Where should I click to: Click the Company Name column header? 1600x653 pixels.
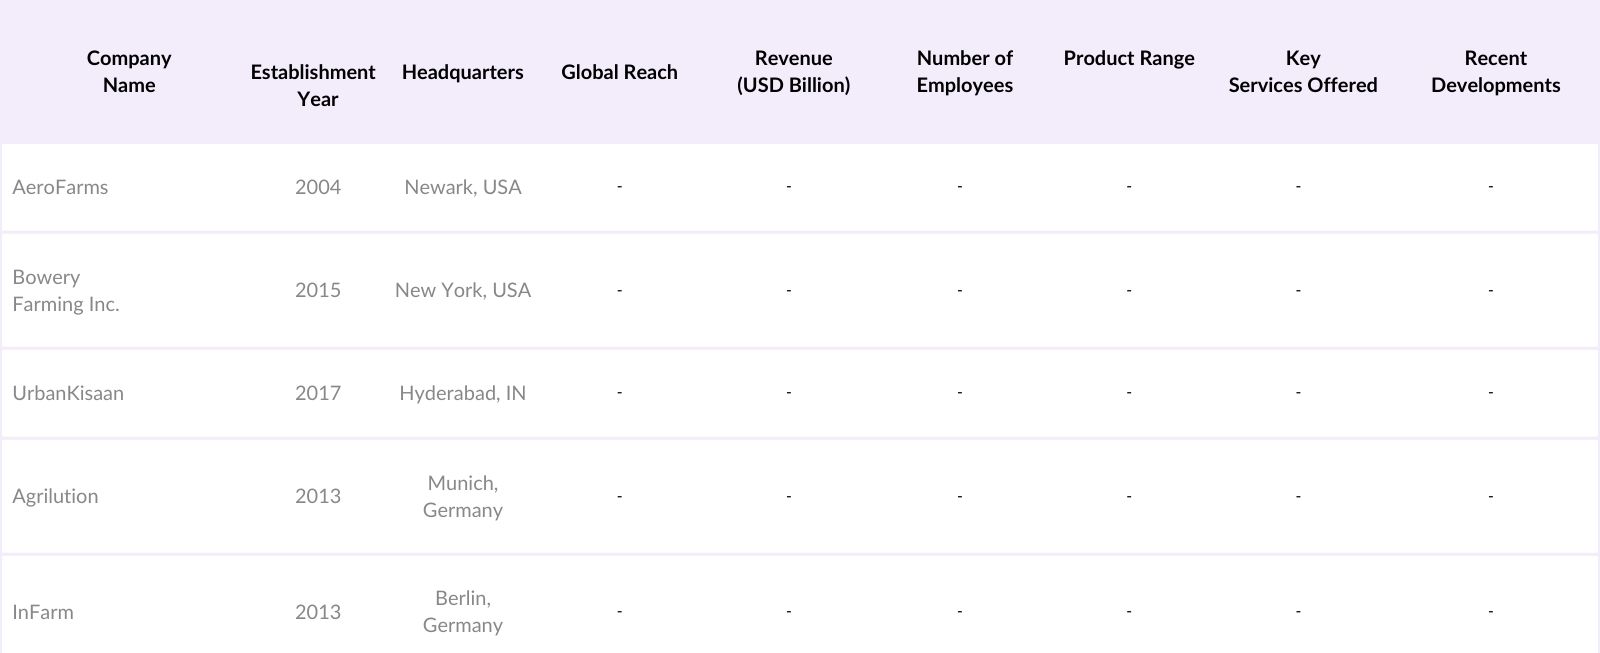point(129,71)
